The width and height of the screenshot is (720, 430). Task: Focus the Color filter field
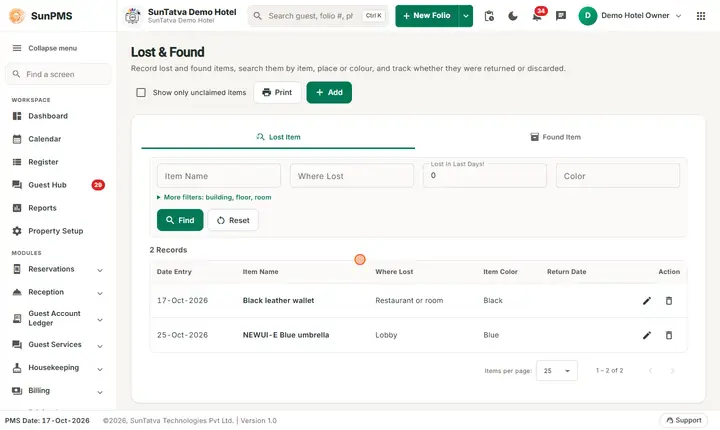pos(618,175)
